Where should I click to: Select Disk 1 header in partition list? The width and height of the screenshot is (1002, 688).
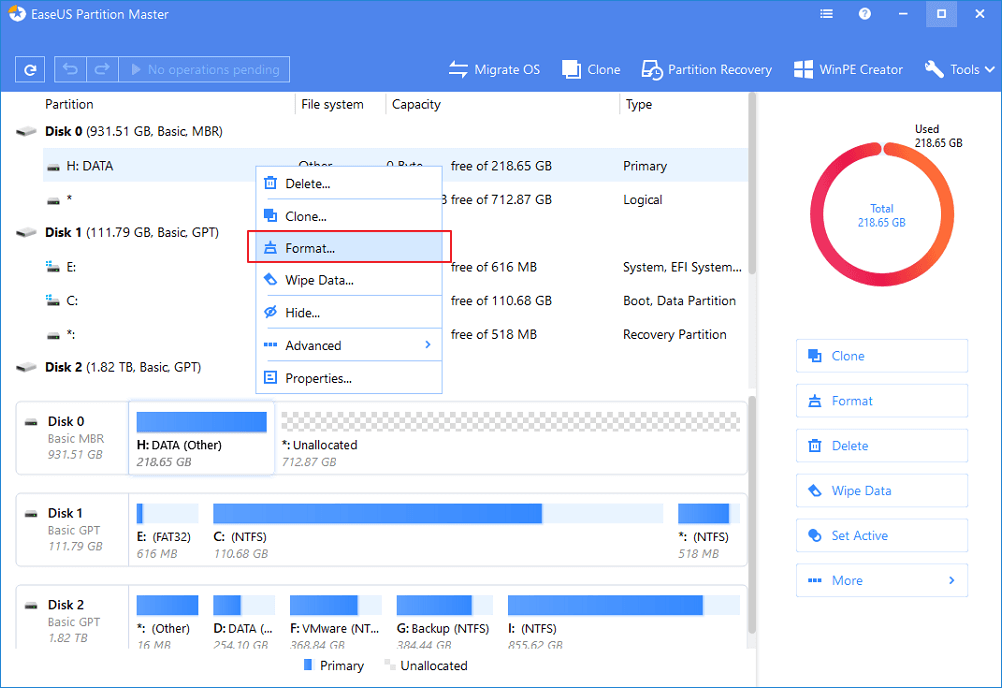point(132,232)
